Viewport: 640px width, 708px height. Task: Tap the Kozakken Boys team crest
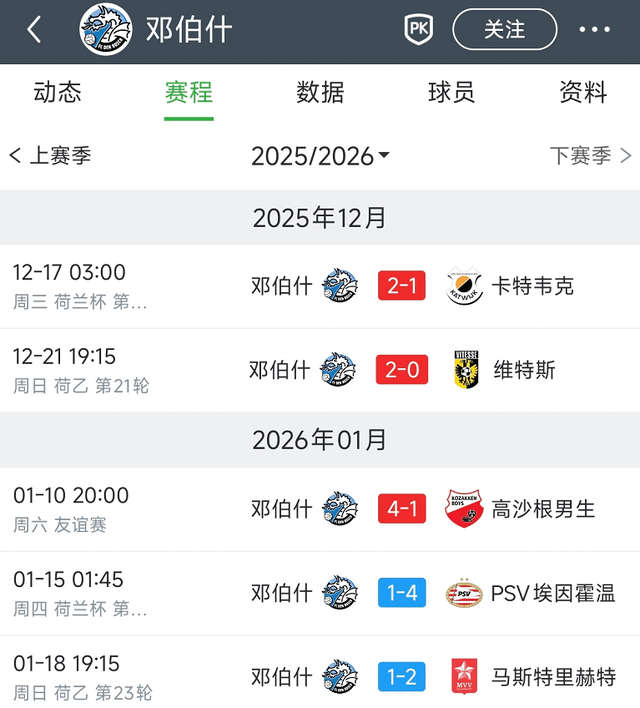click(x=464, y=509)
